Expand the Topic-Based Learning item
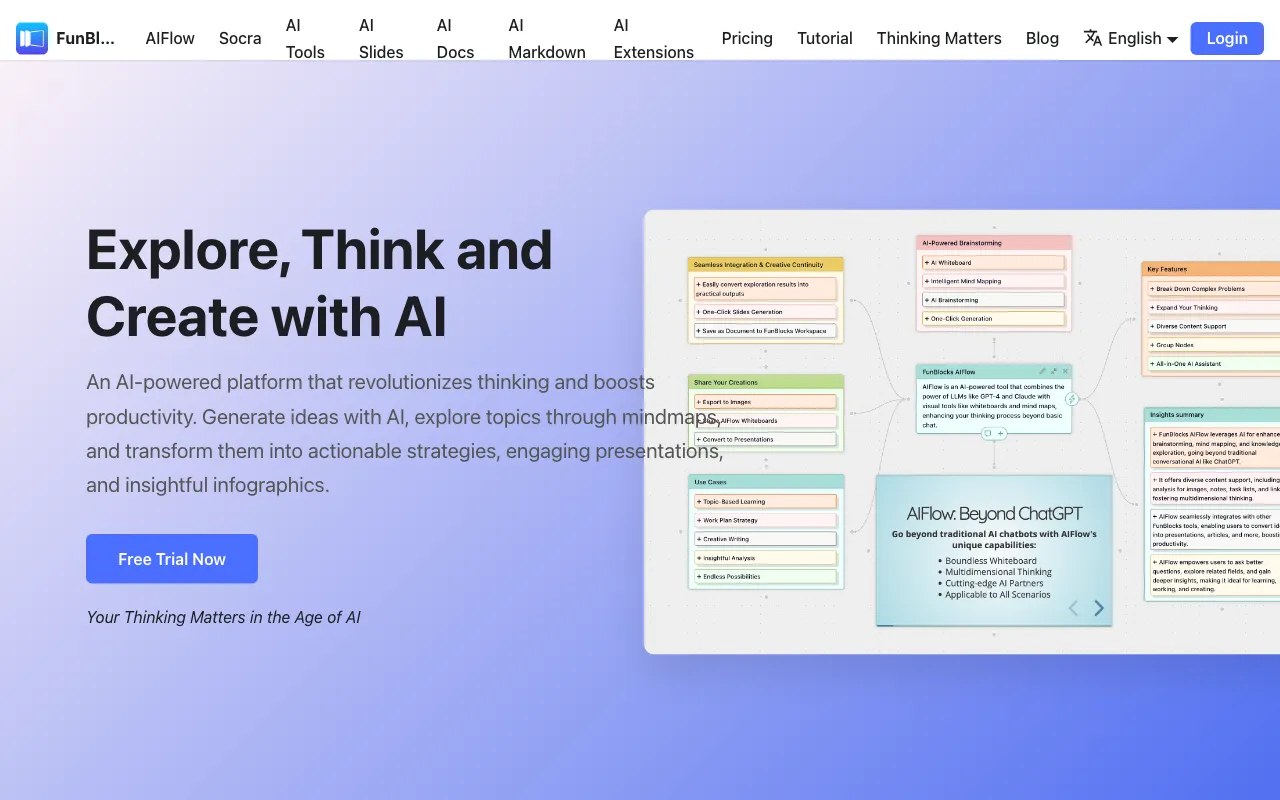 (x=765, y=502)
